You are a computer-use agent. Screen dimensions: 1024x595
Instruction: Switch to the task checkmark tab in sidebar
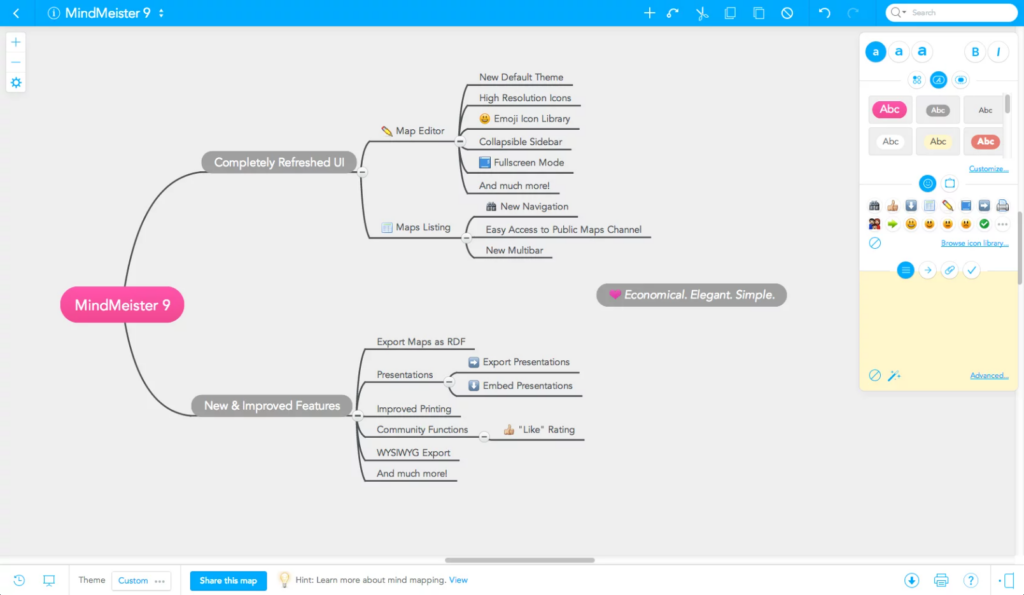tap(972, 270)
